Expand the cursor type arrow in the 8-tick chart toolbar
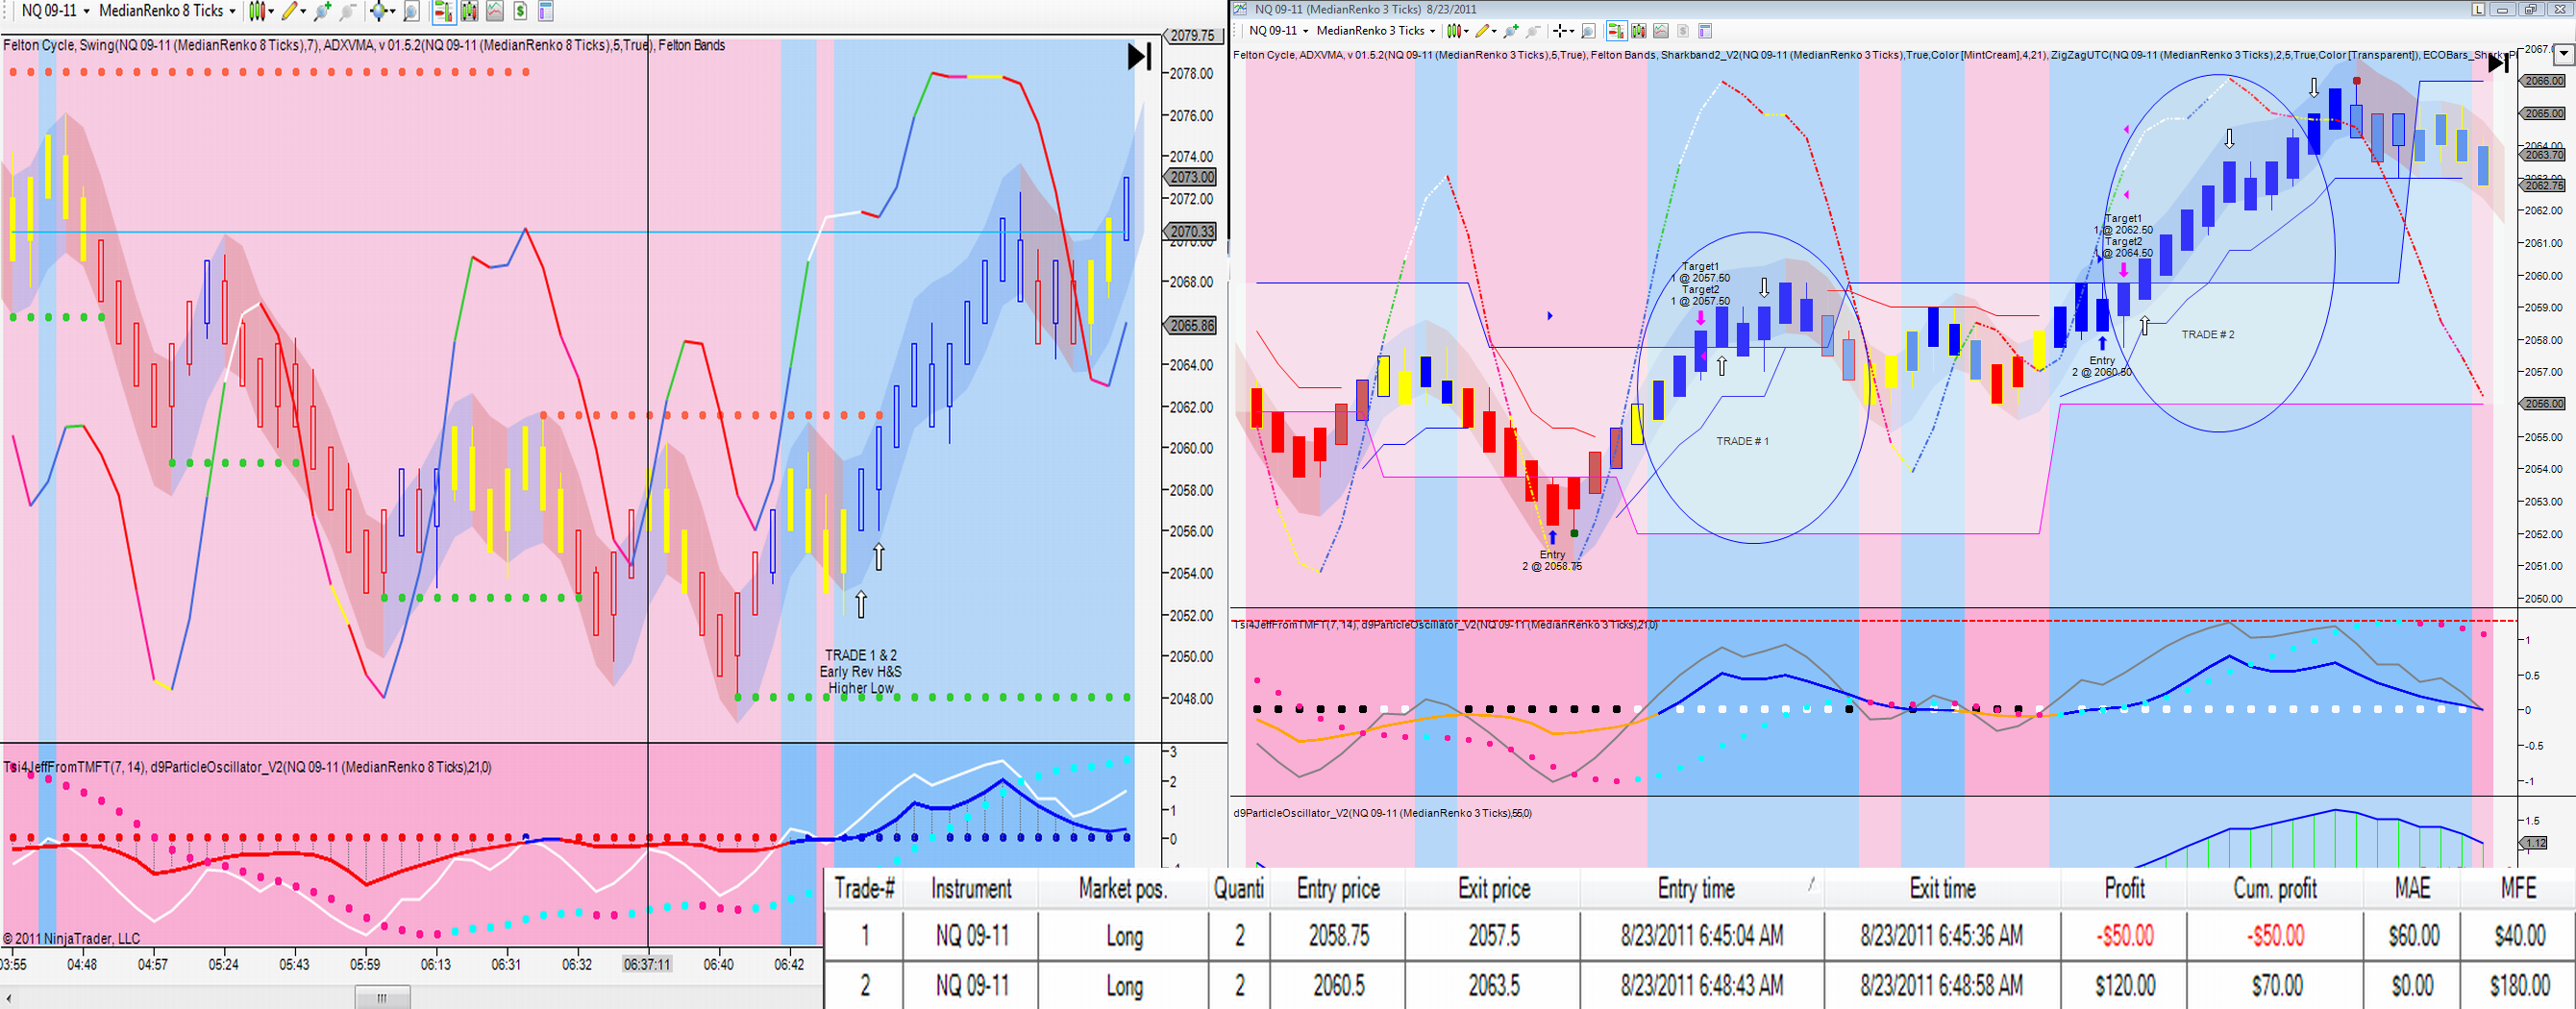 tap(393, 11)
